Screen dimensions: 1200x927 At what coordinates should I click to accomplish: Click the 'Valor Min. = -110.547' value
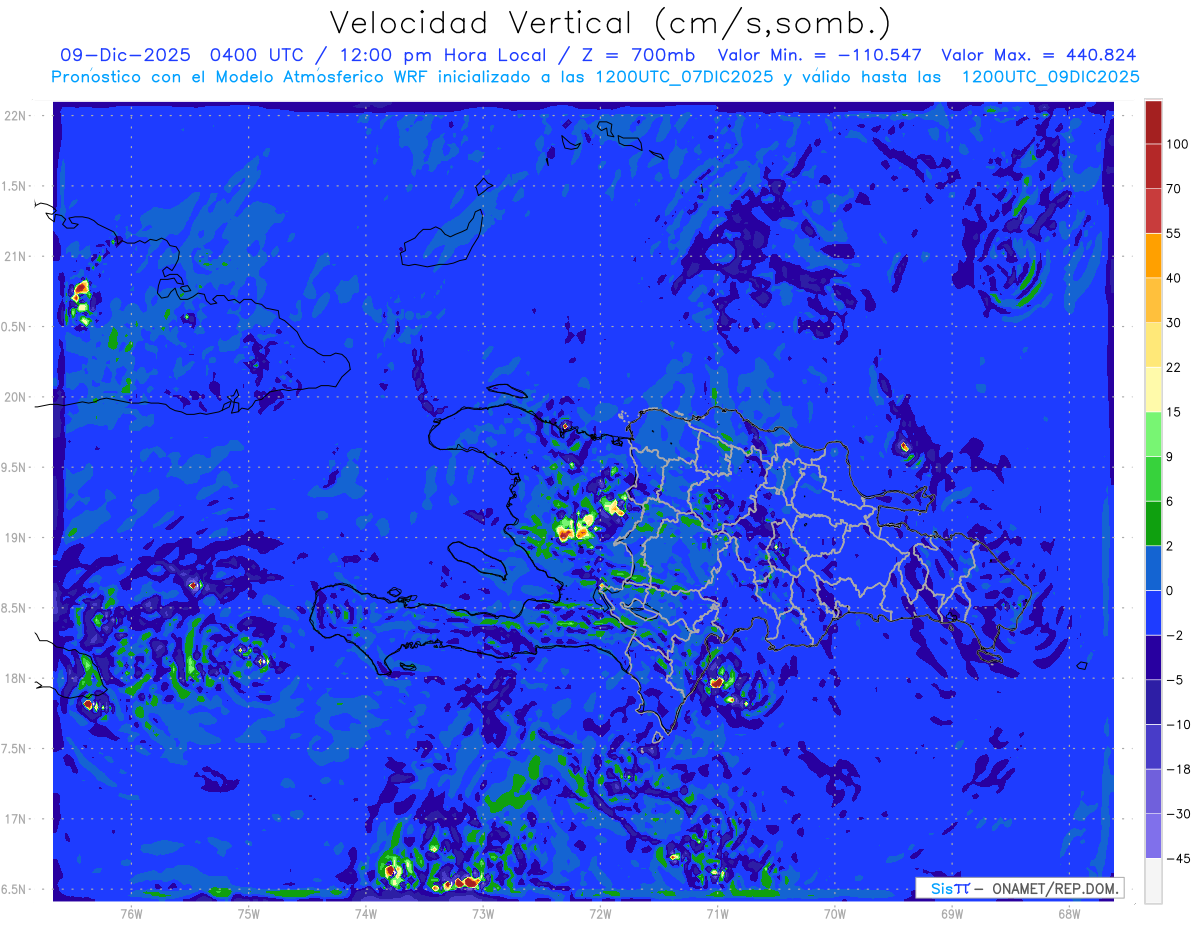point(820,55)
